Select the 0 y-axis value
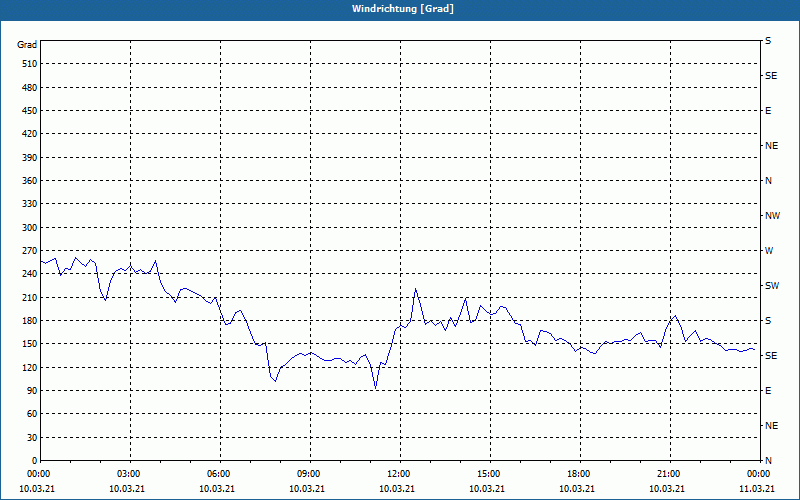The height and width of the screenshot is (500, 800). (x=35, y=460)
